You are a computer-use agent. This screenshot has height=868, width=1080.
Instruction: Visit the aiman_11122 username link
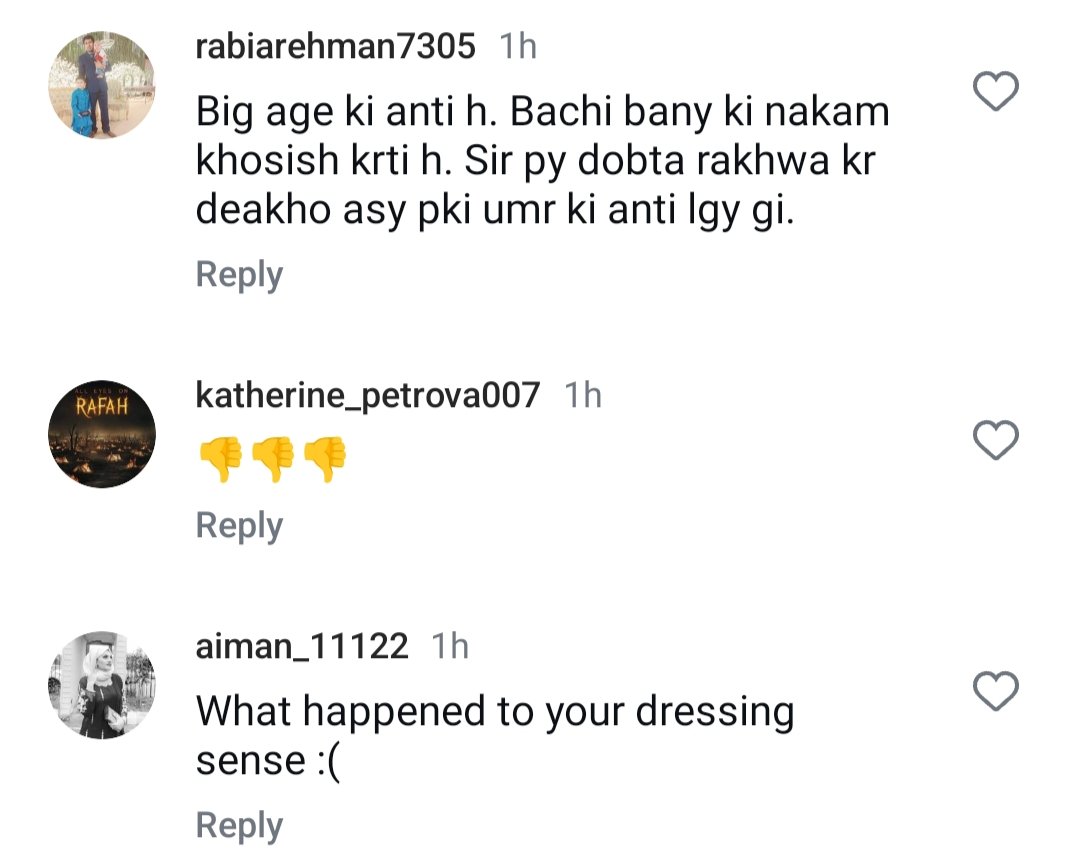(x=302, y=647)
